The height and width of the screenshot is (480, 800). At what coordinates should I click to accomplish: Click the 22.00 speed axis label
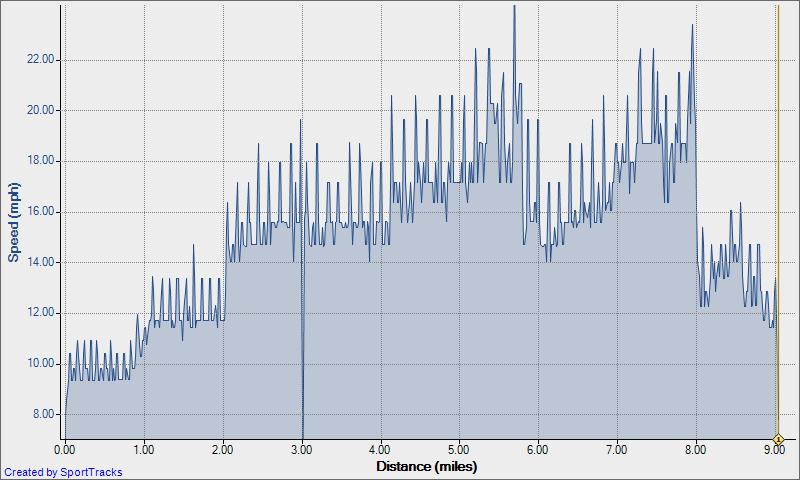[40, 60]
